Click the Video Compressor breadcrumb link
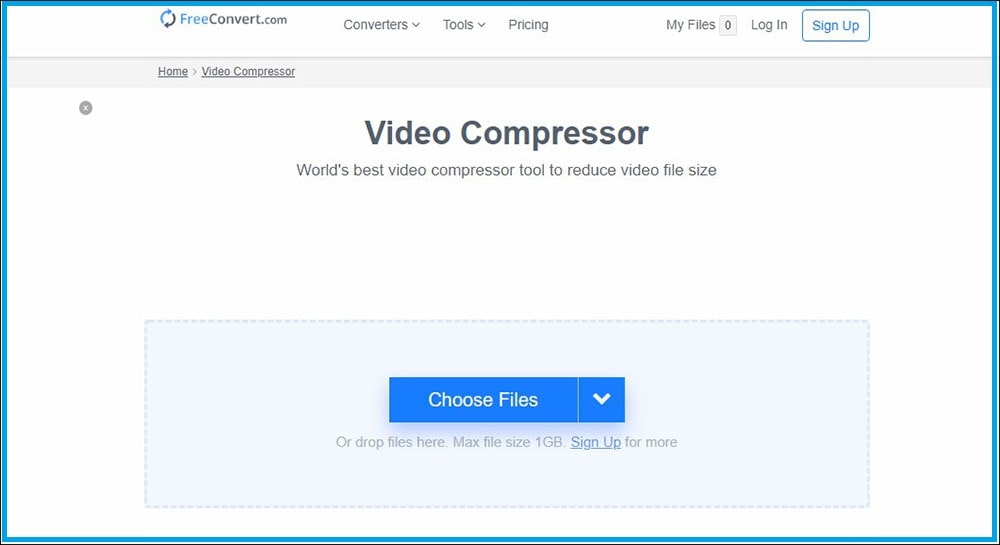1000x545 pixels. point(248,71)
